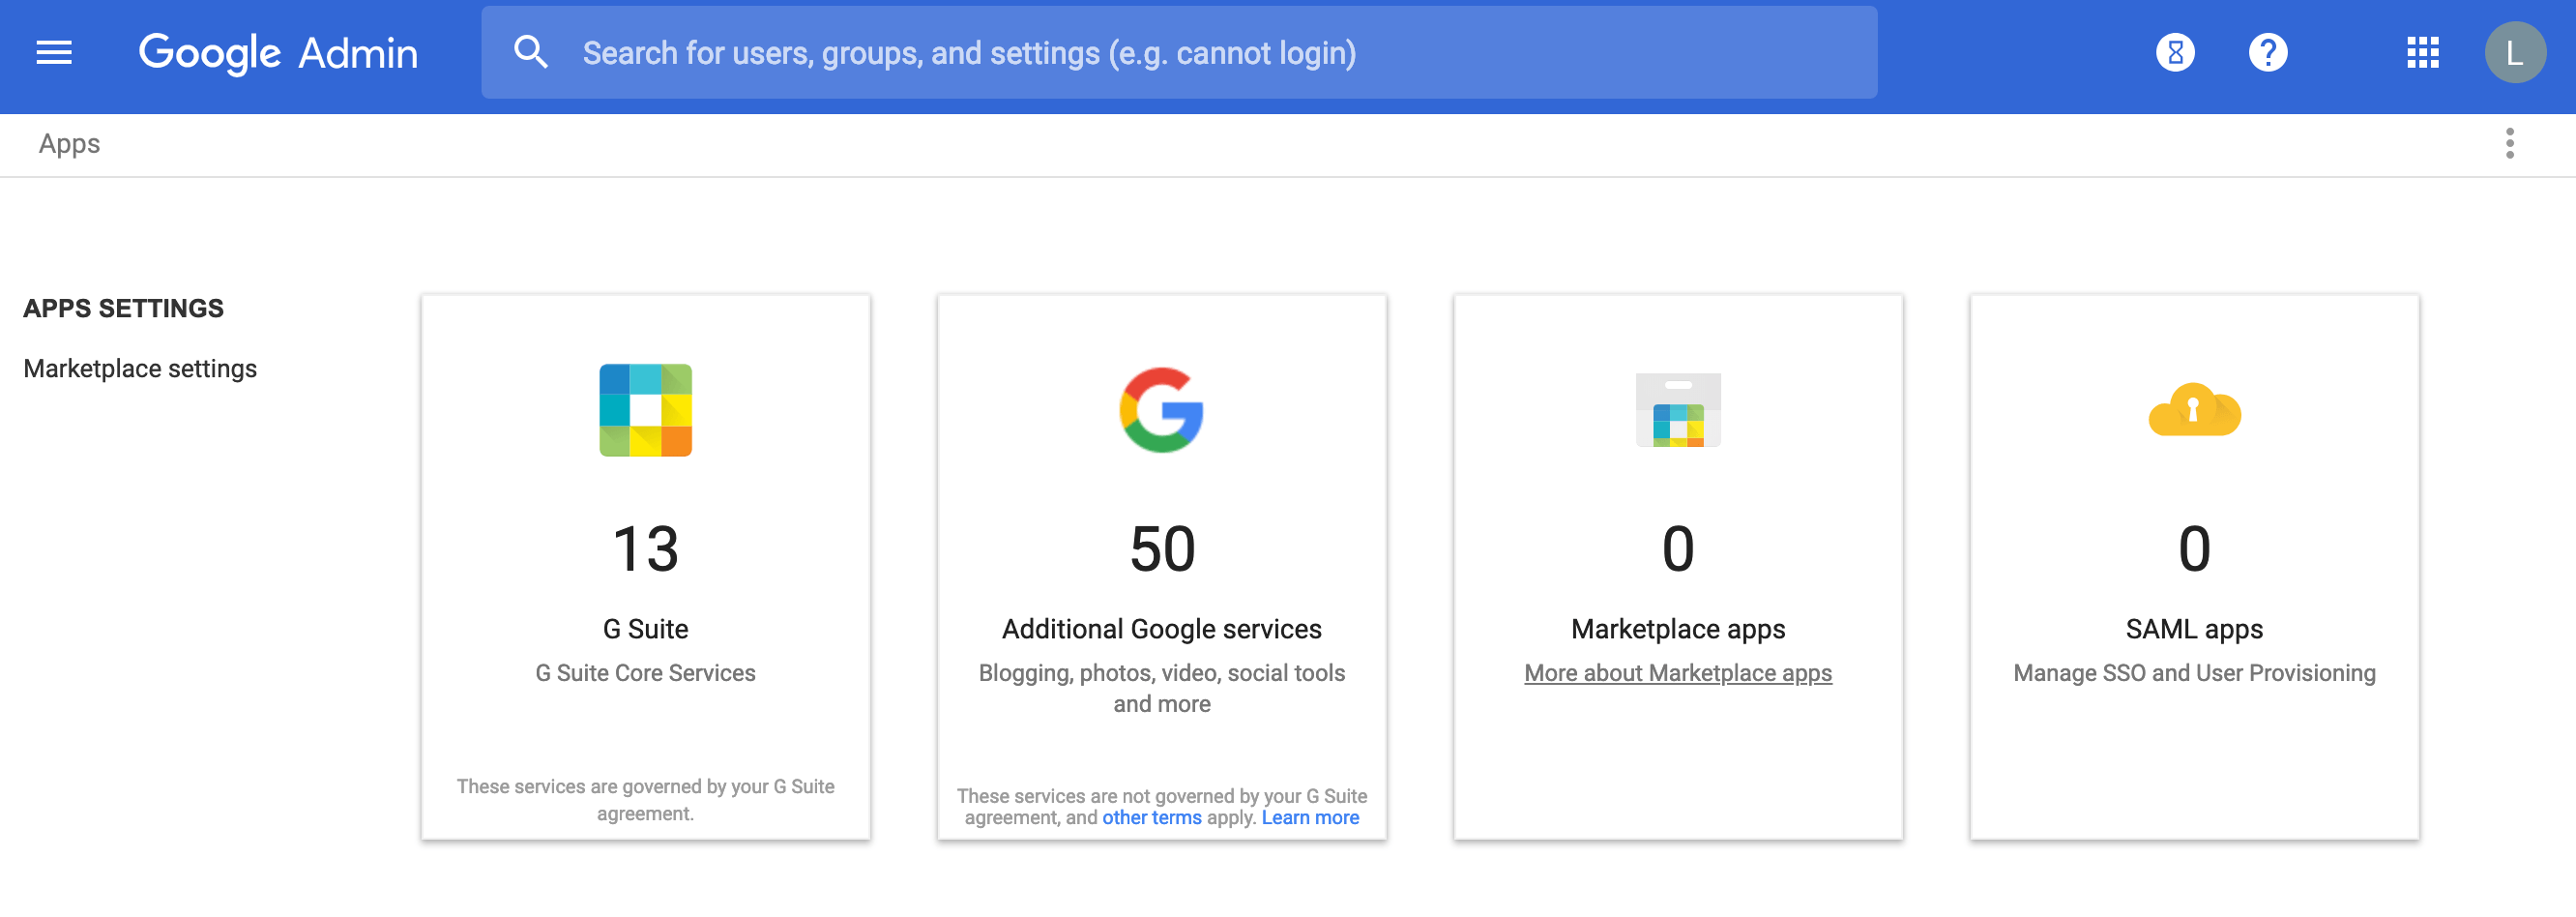Click the number 50 on services card
This screenshot has height=917, width=2576.
[x=1161, y=549]
